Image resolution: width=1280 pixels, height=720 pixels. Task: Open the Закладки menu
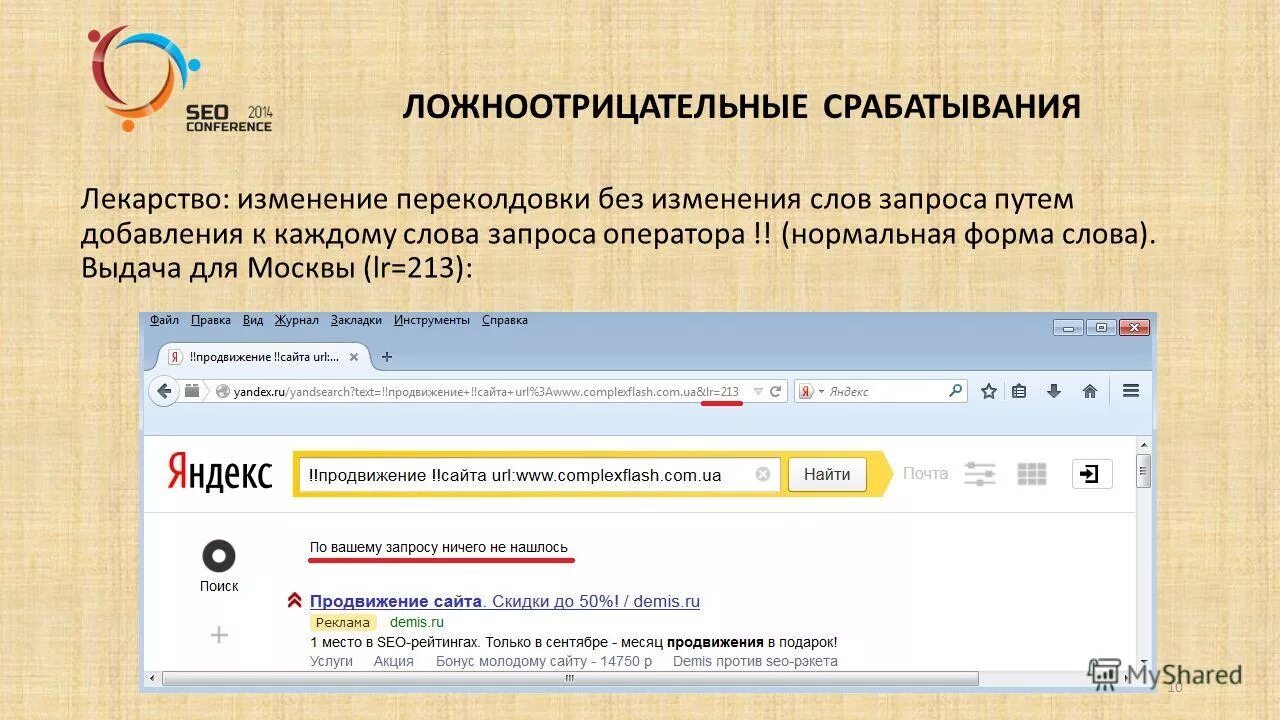[356, 320]
